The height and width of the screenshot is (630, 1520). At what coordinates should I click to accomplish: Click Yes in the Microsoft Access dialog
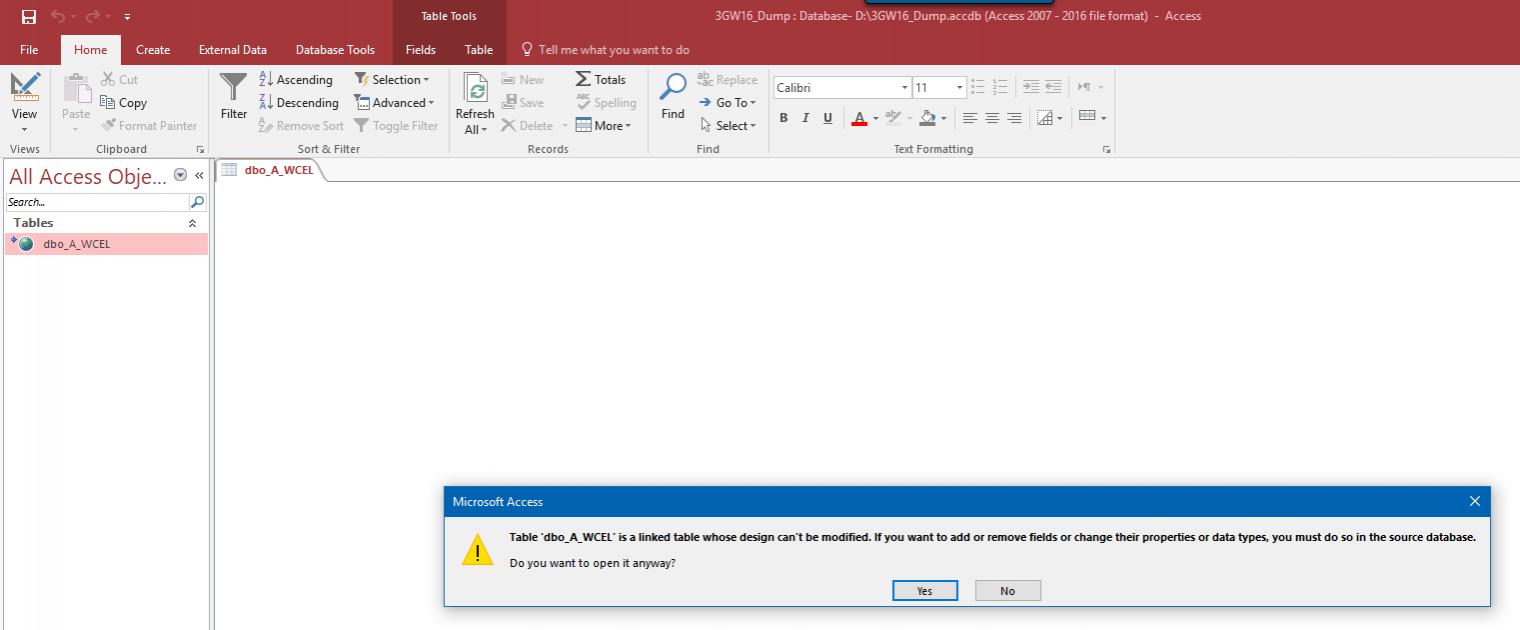(925, 591)
